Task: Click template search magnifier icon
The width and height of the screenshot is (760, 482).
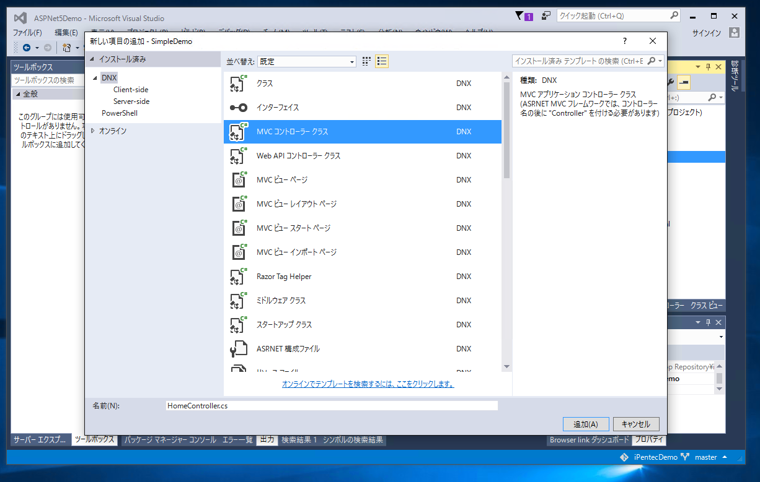Action: coord(651,61)
